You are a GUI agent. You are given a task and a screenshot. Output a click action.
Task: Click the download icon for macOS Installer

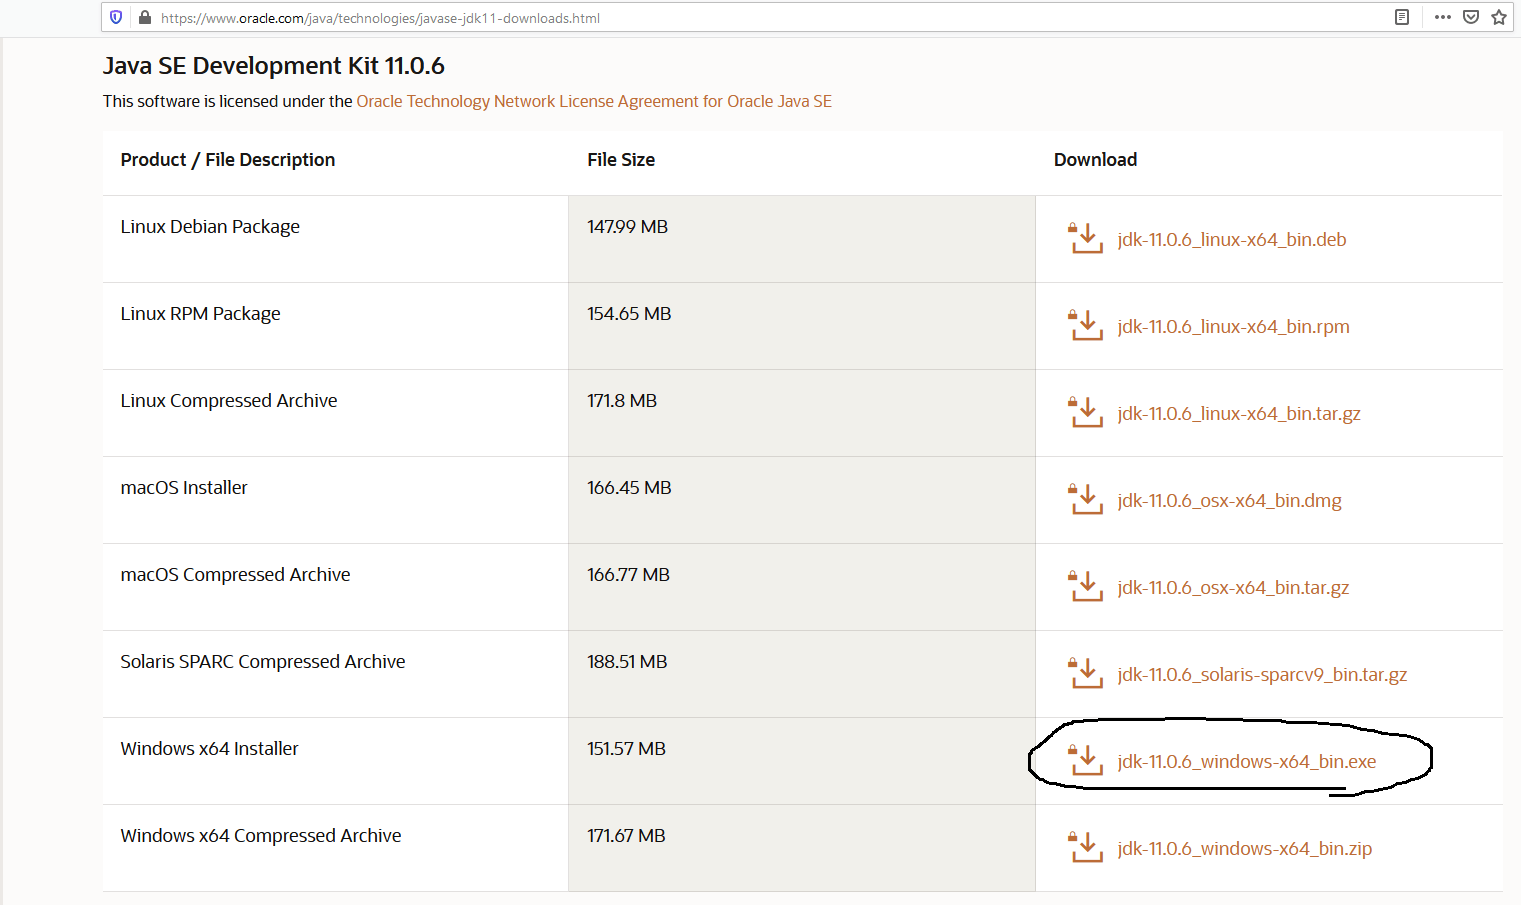pos(1086,500)
